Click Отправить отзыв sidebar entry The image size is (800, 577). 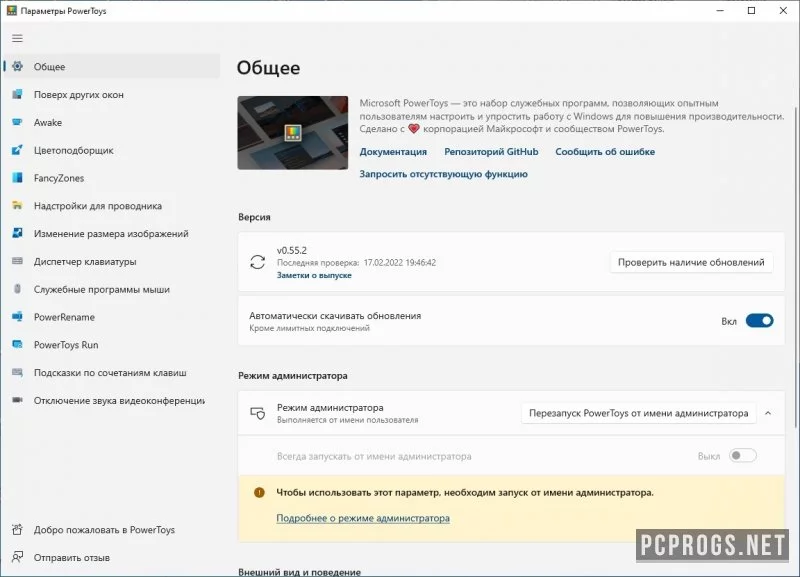click(x=111, y=558)
